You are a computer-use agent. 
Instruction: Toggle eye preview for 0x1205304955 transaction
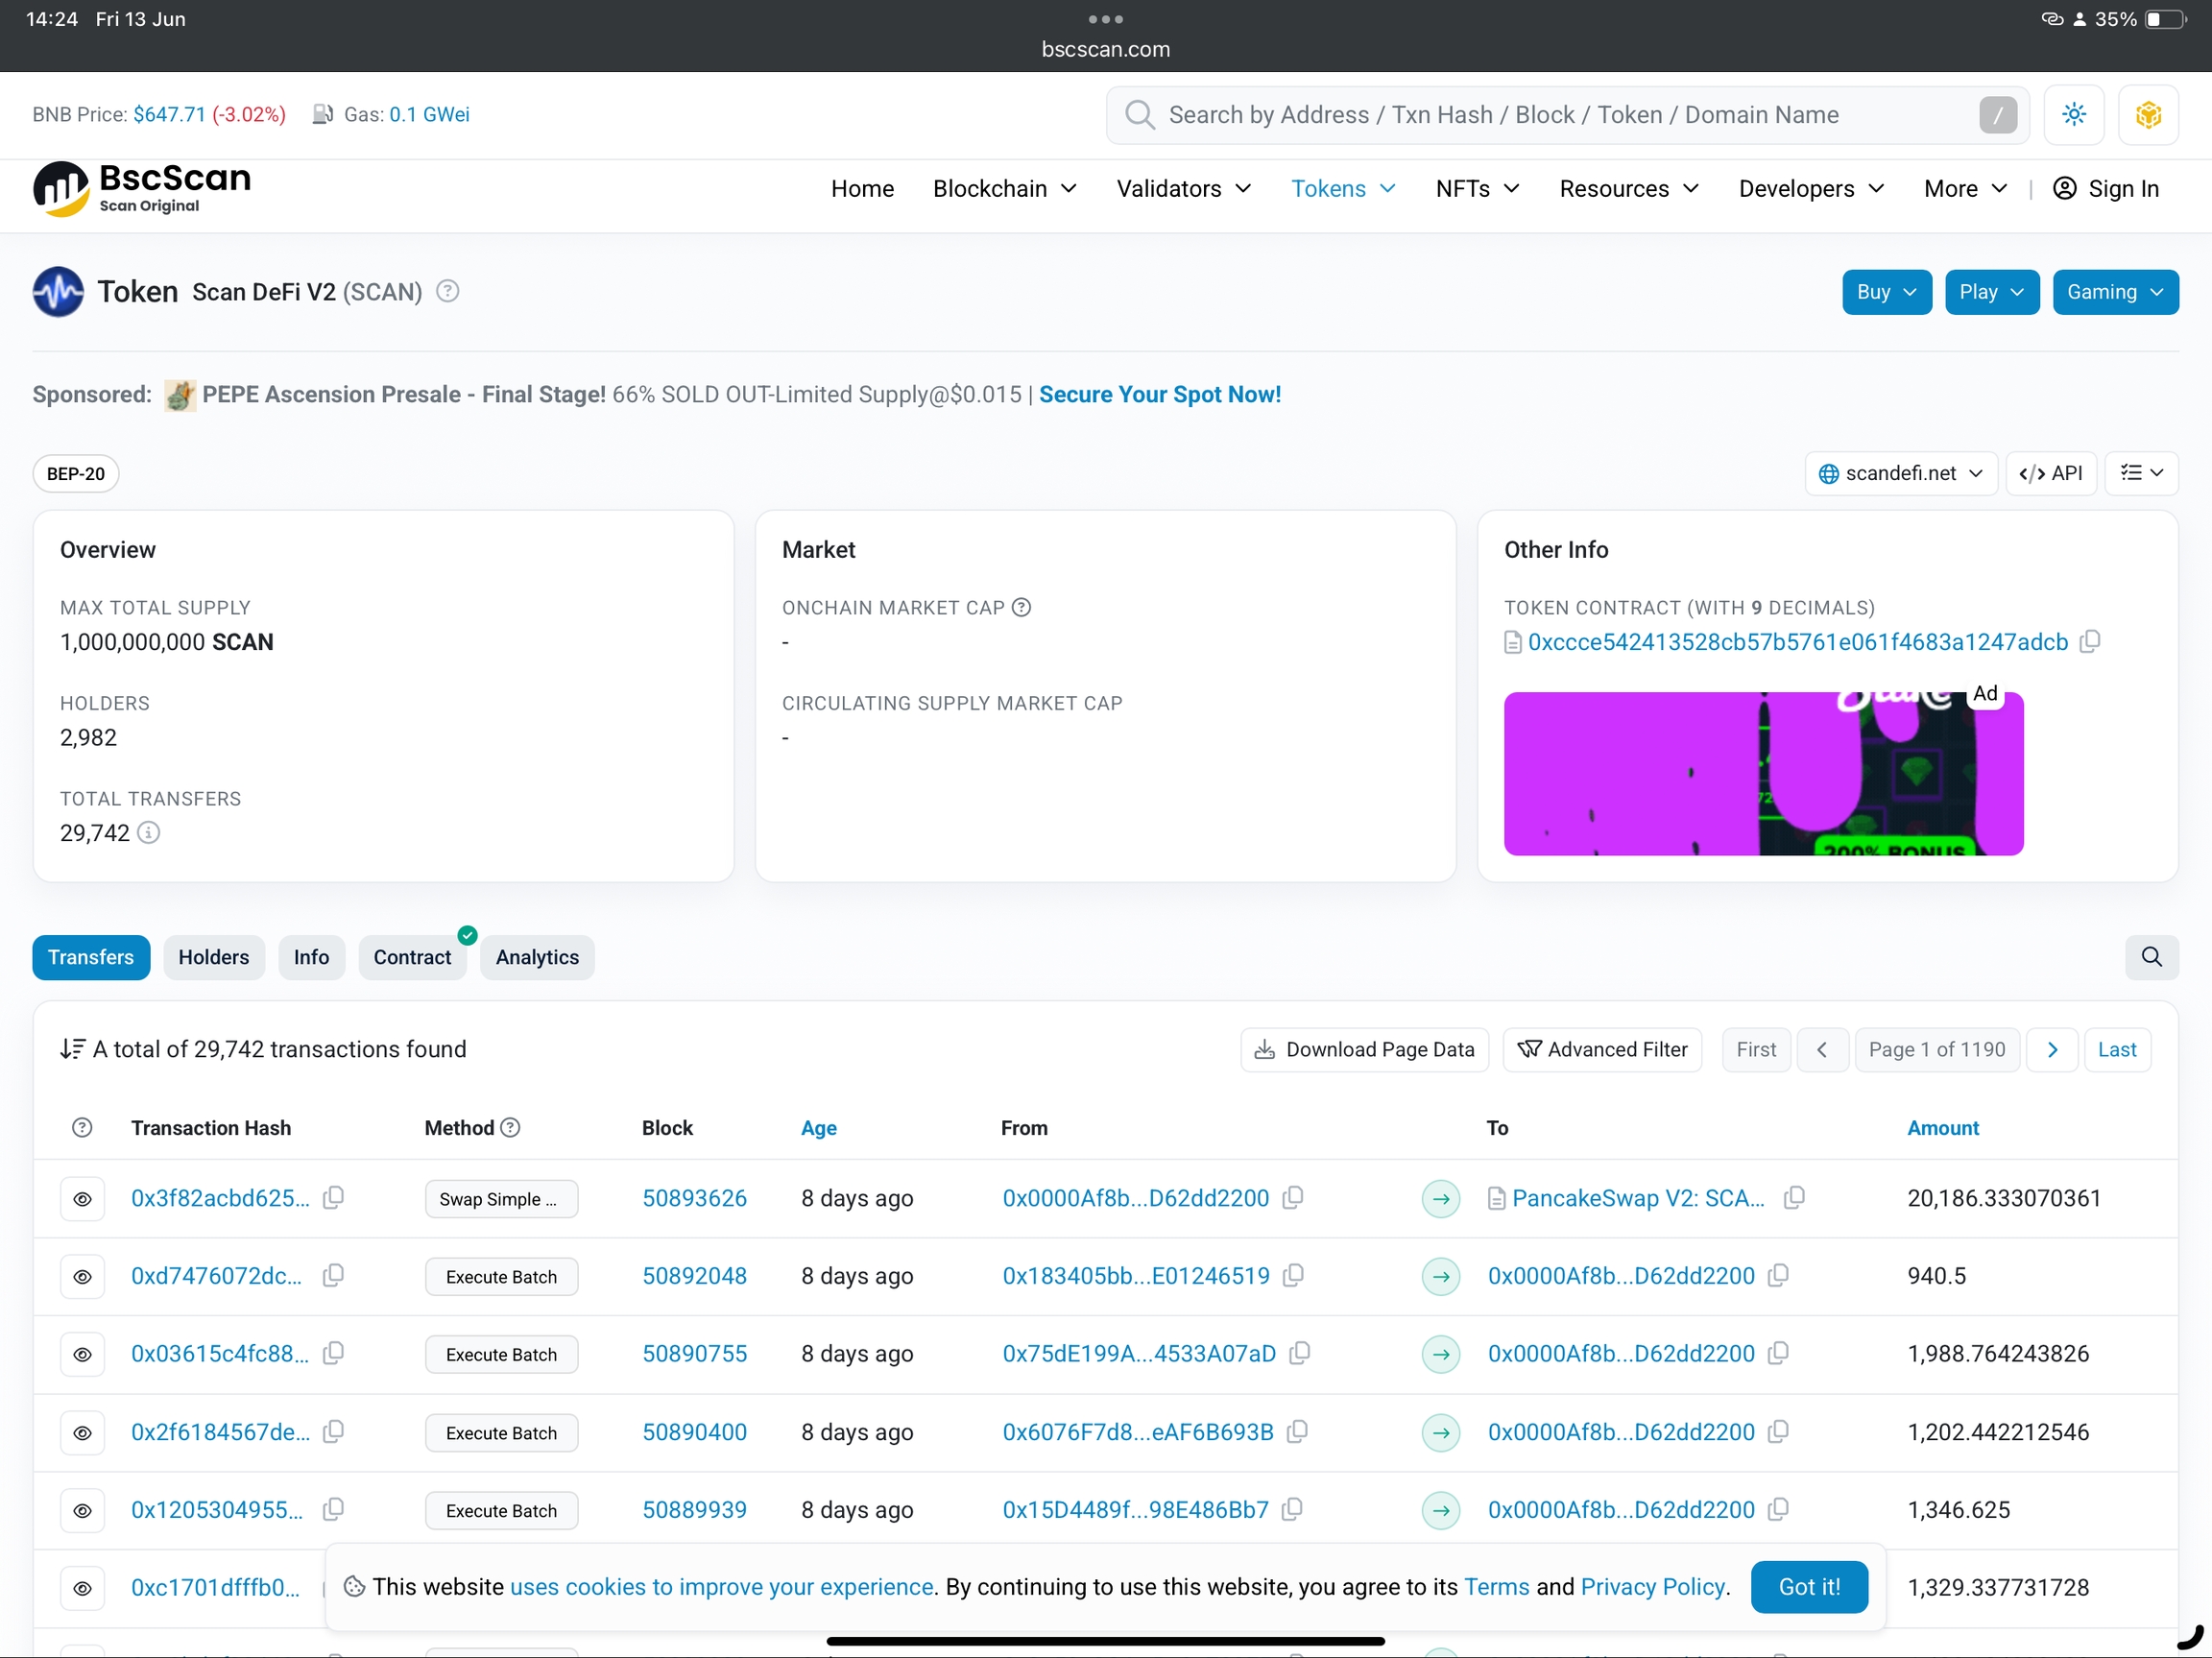[82, 1510]
